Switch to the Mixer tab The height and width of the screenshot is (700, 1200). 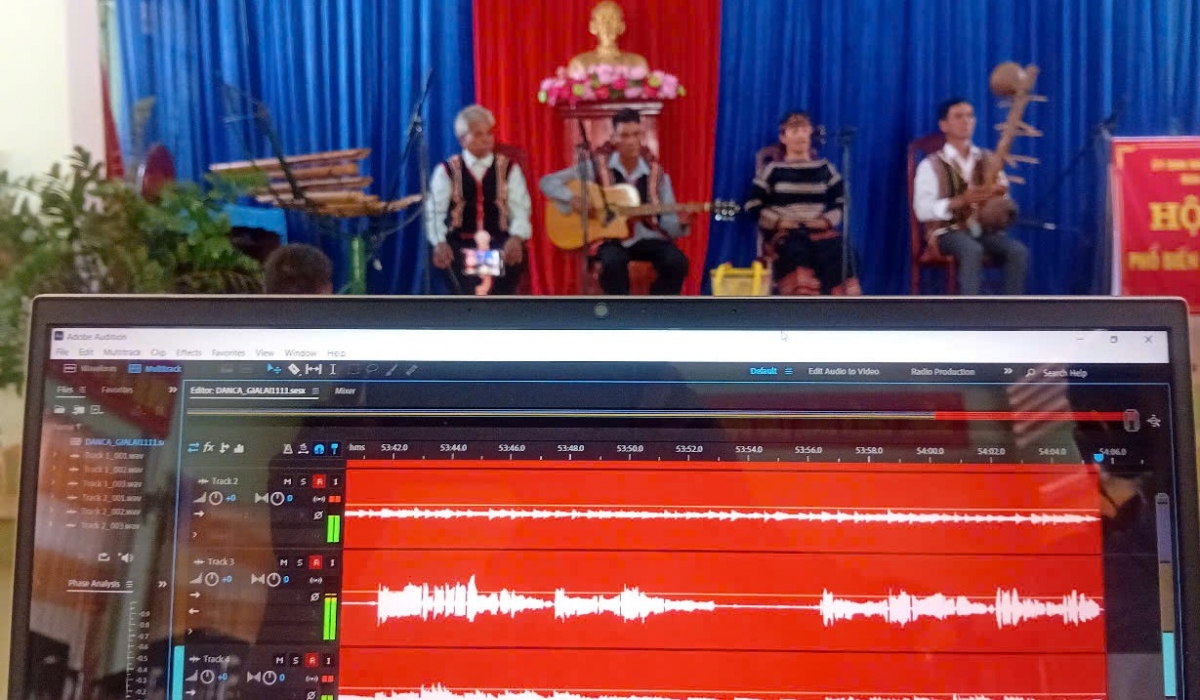coord(345,391)
